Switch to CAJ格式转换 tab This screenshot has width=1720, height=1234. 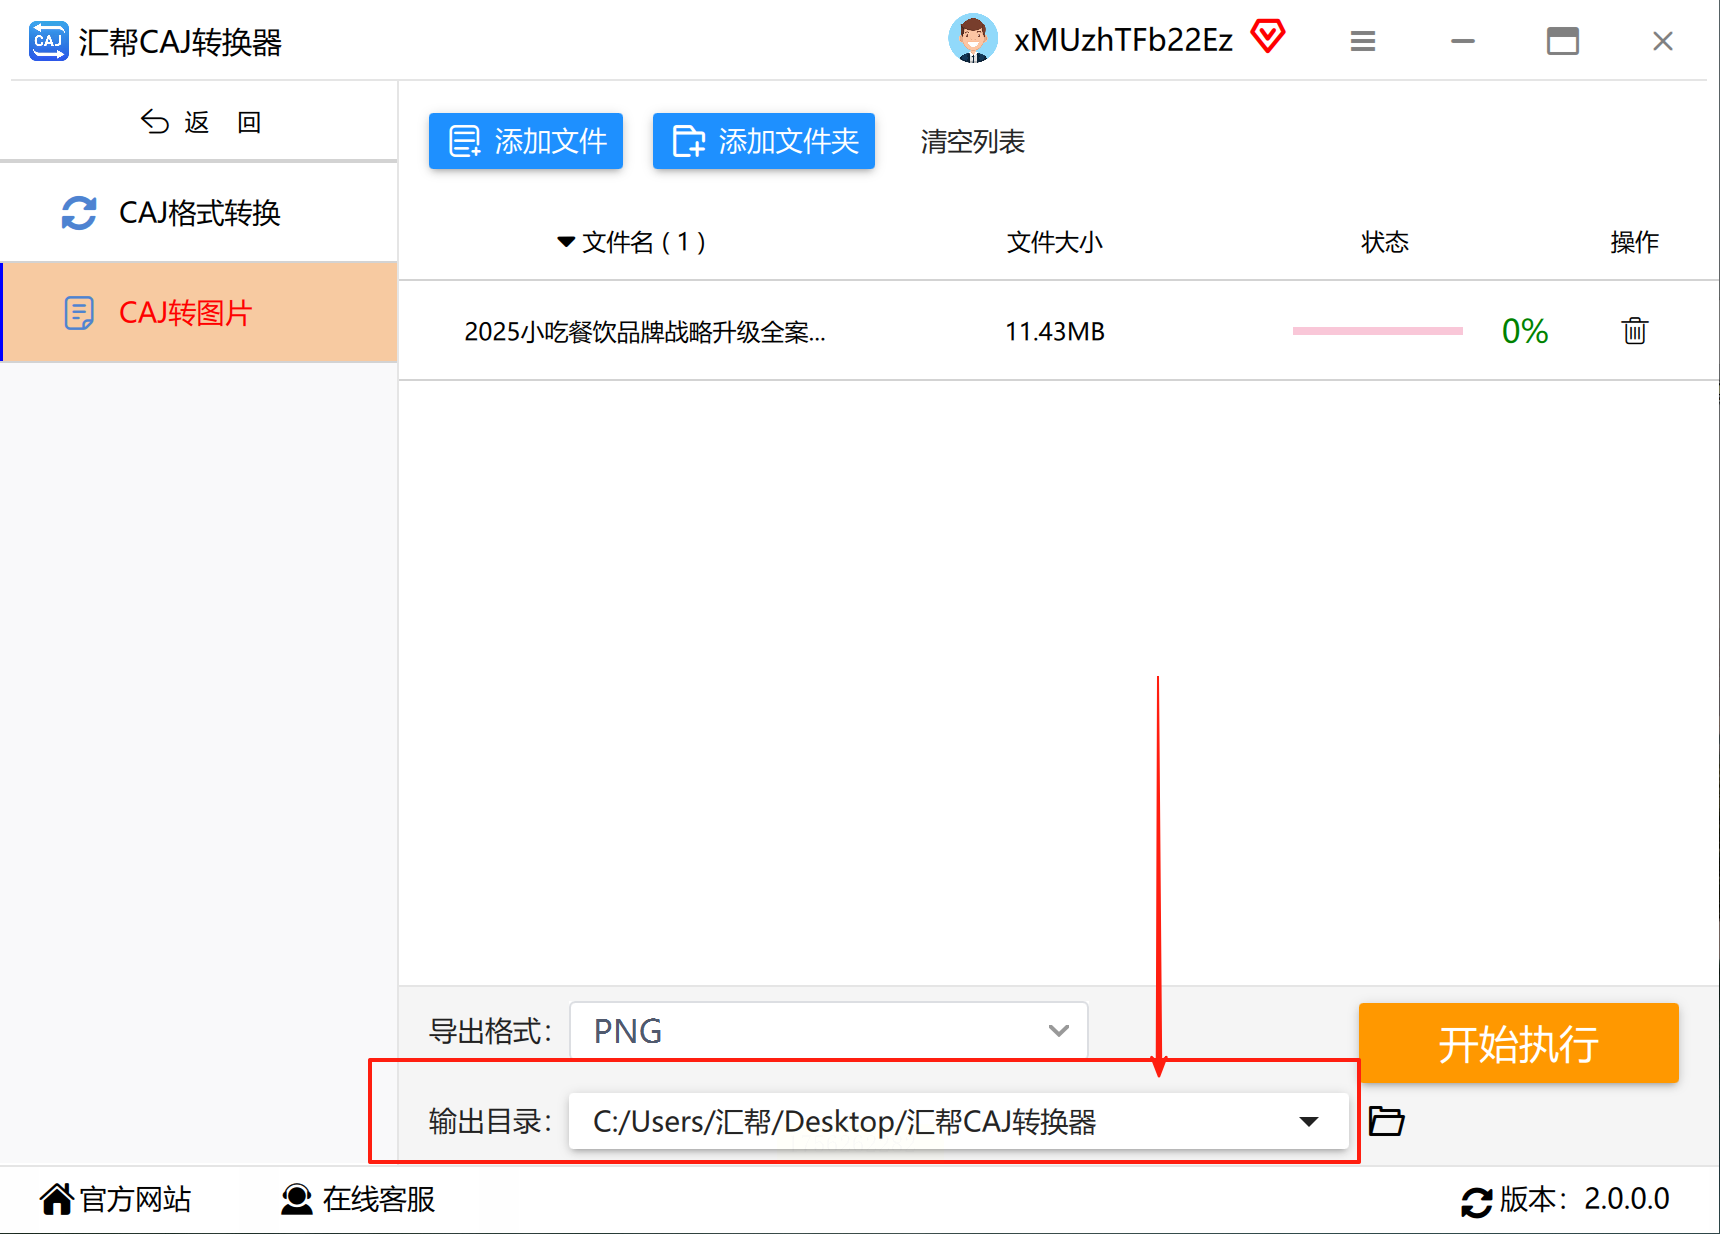[199, 212]
